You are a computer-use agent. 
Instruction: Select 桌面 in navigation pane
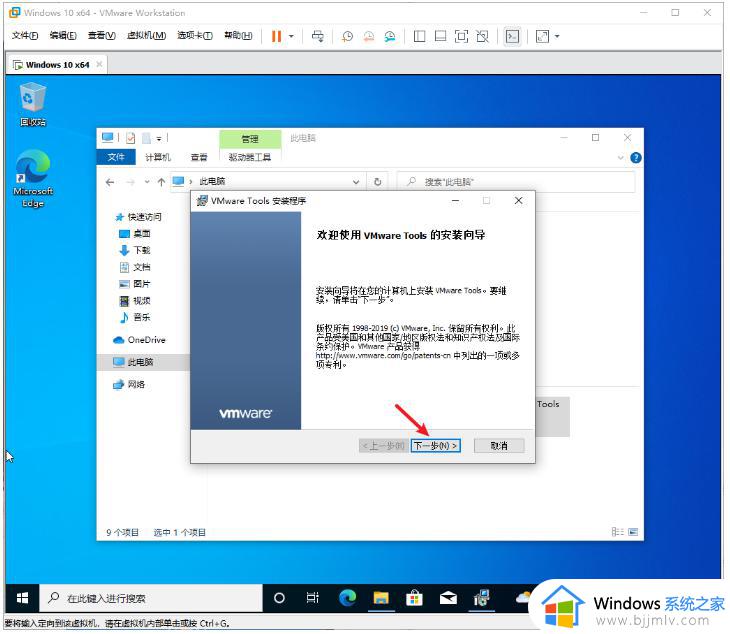135,233
